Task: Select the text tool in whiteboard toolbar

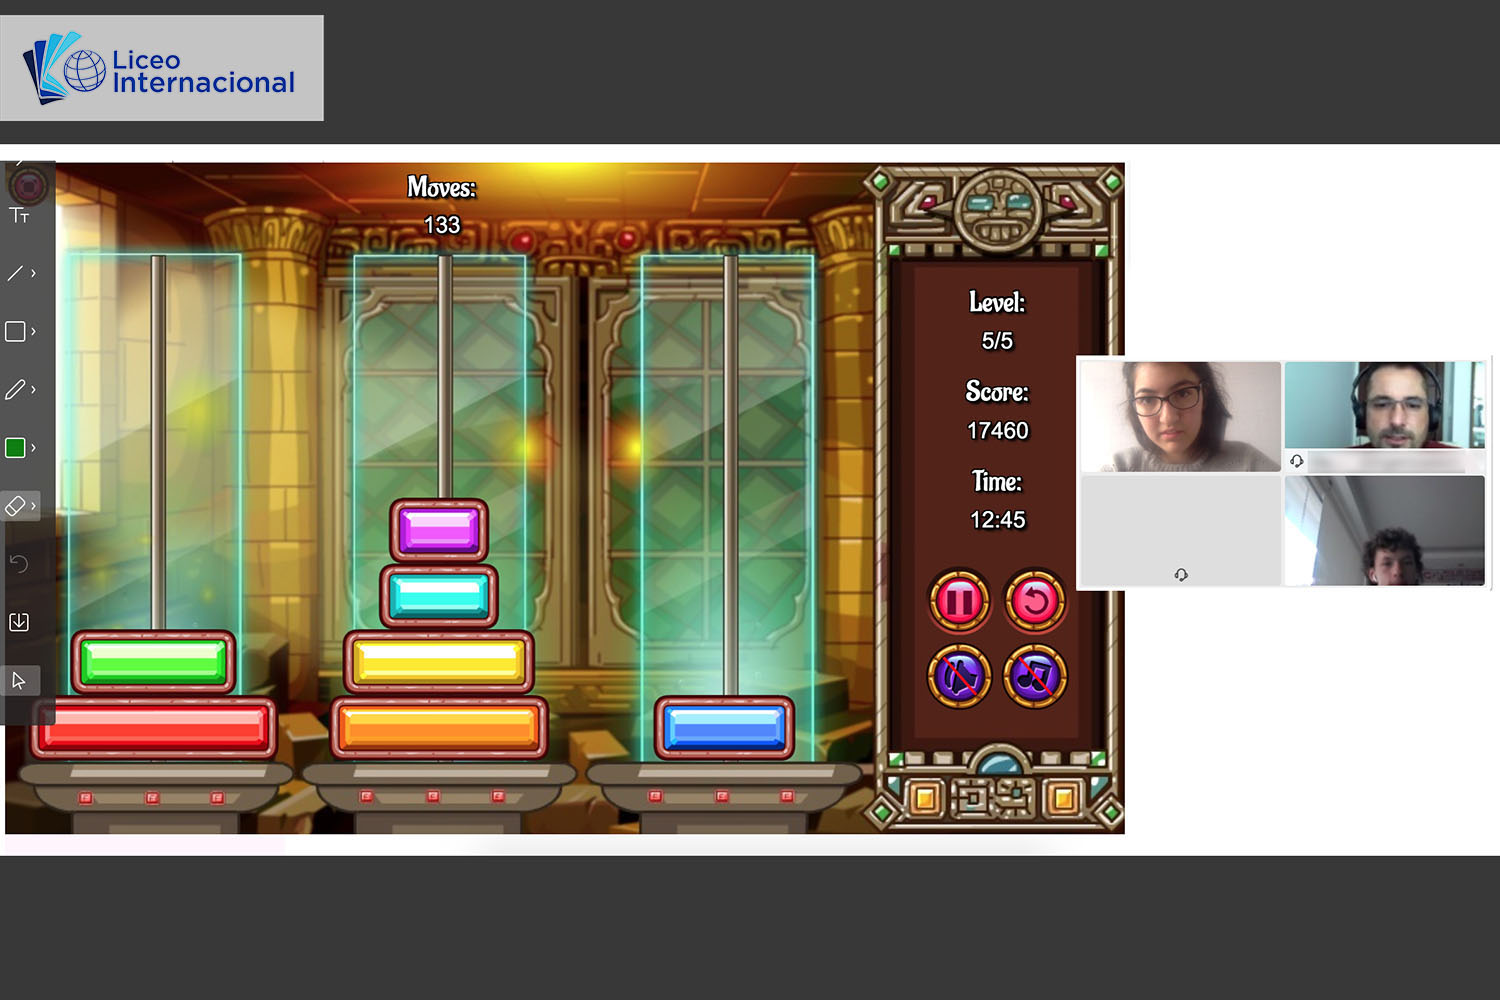Action: 19,215
